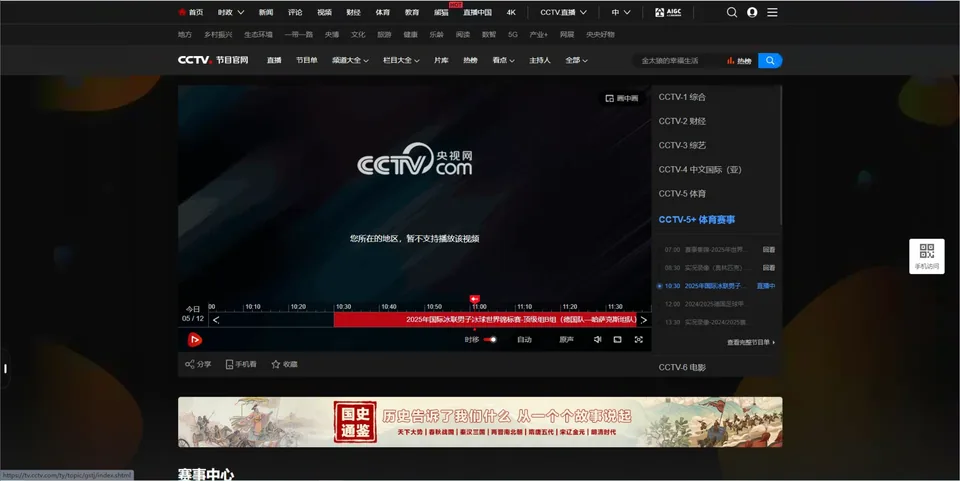Click 回看 for the 07:00 program

[769, 250]
